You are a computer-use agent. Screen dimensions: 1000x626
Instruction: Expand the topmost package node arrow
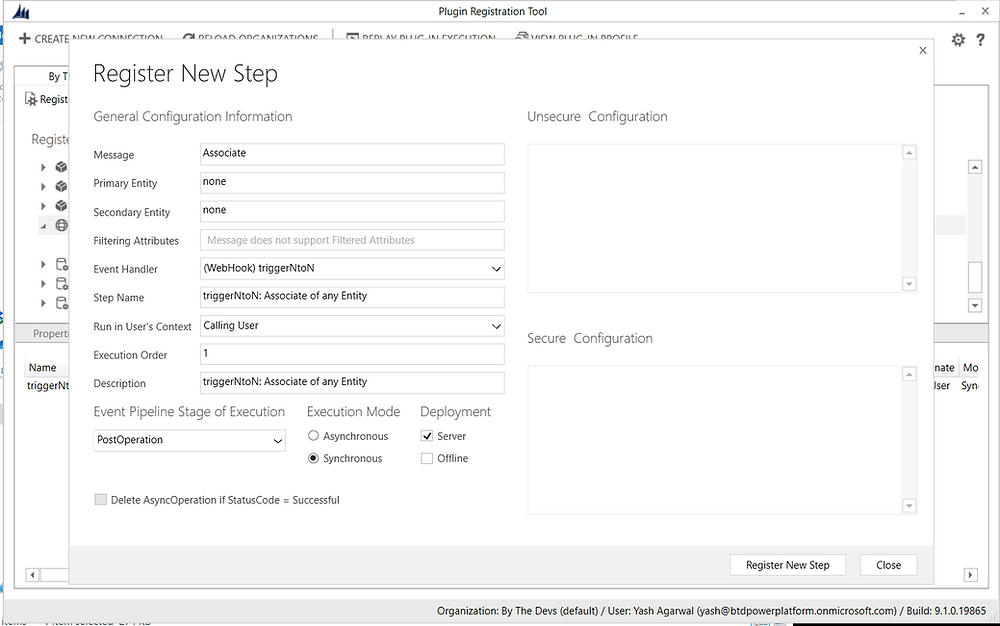tap(43, 167)
